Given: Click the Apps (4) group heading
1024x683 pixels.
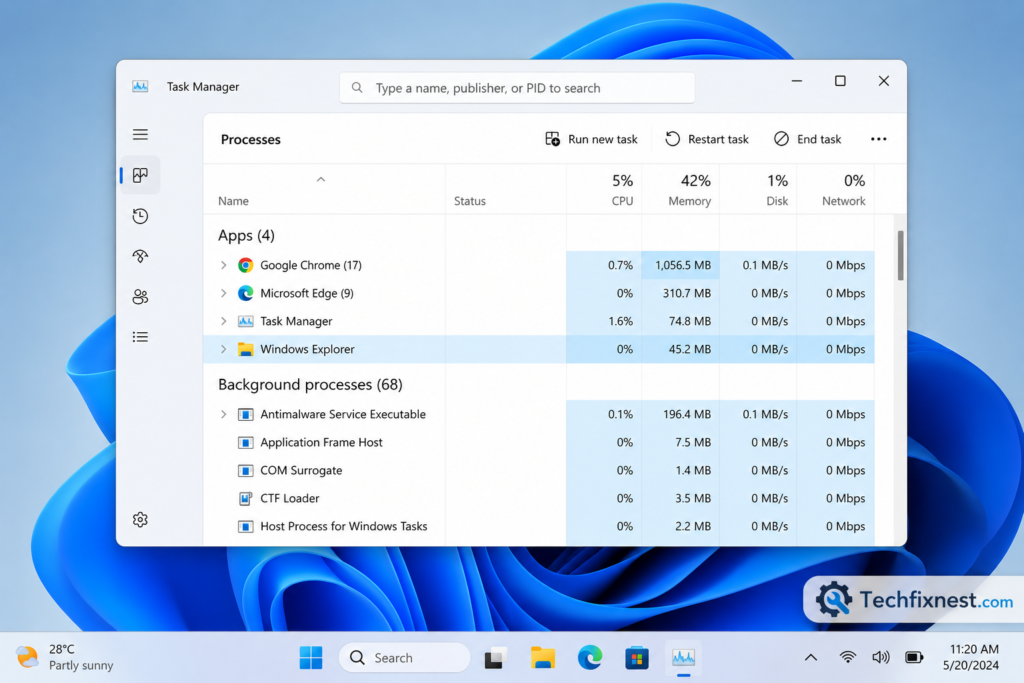Looking at the screenshot, I should coord(246,235).
